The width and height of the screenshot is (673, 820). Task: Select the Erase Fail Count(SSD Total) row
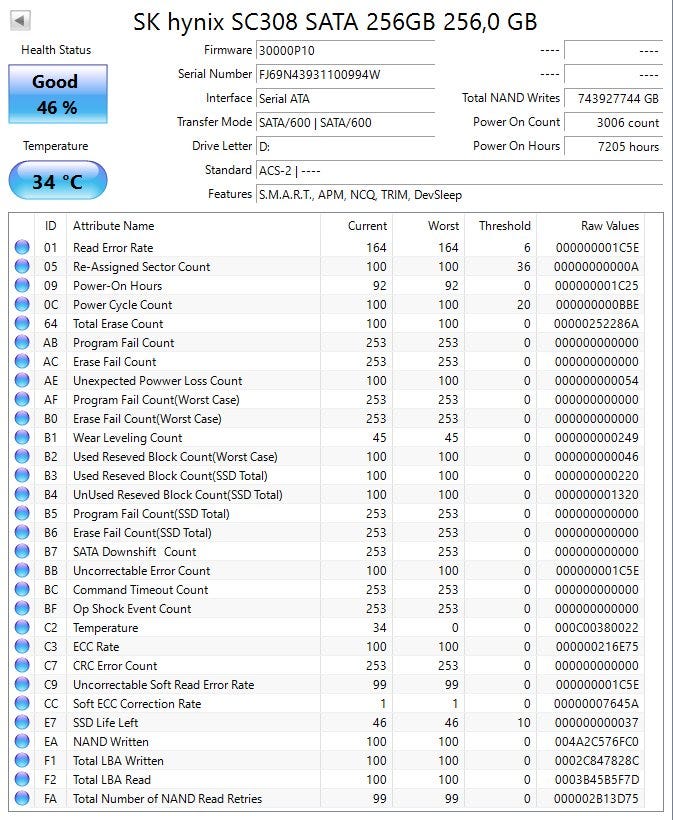(327, 532)
